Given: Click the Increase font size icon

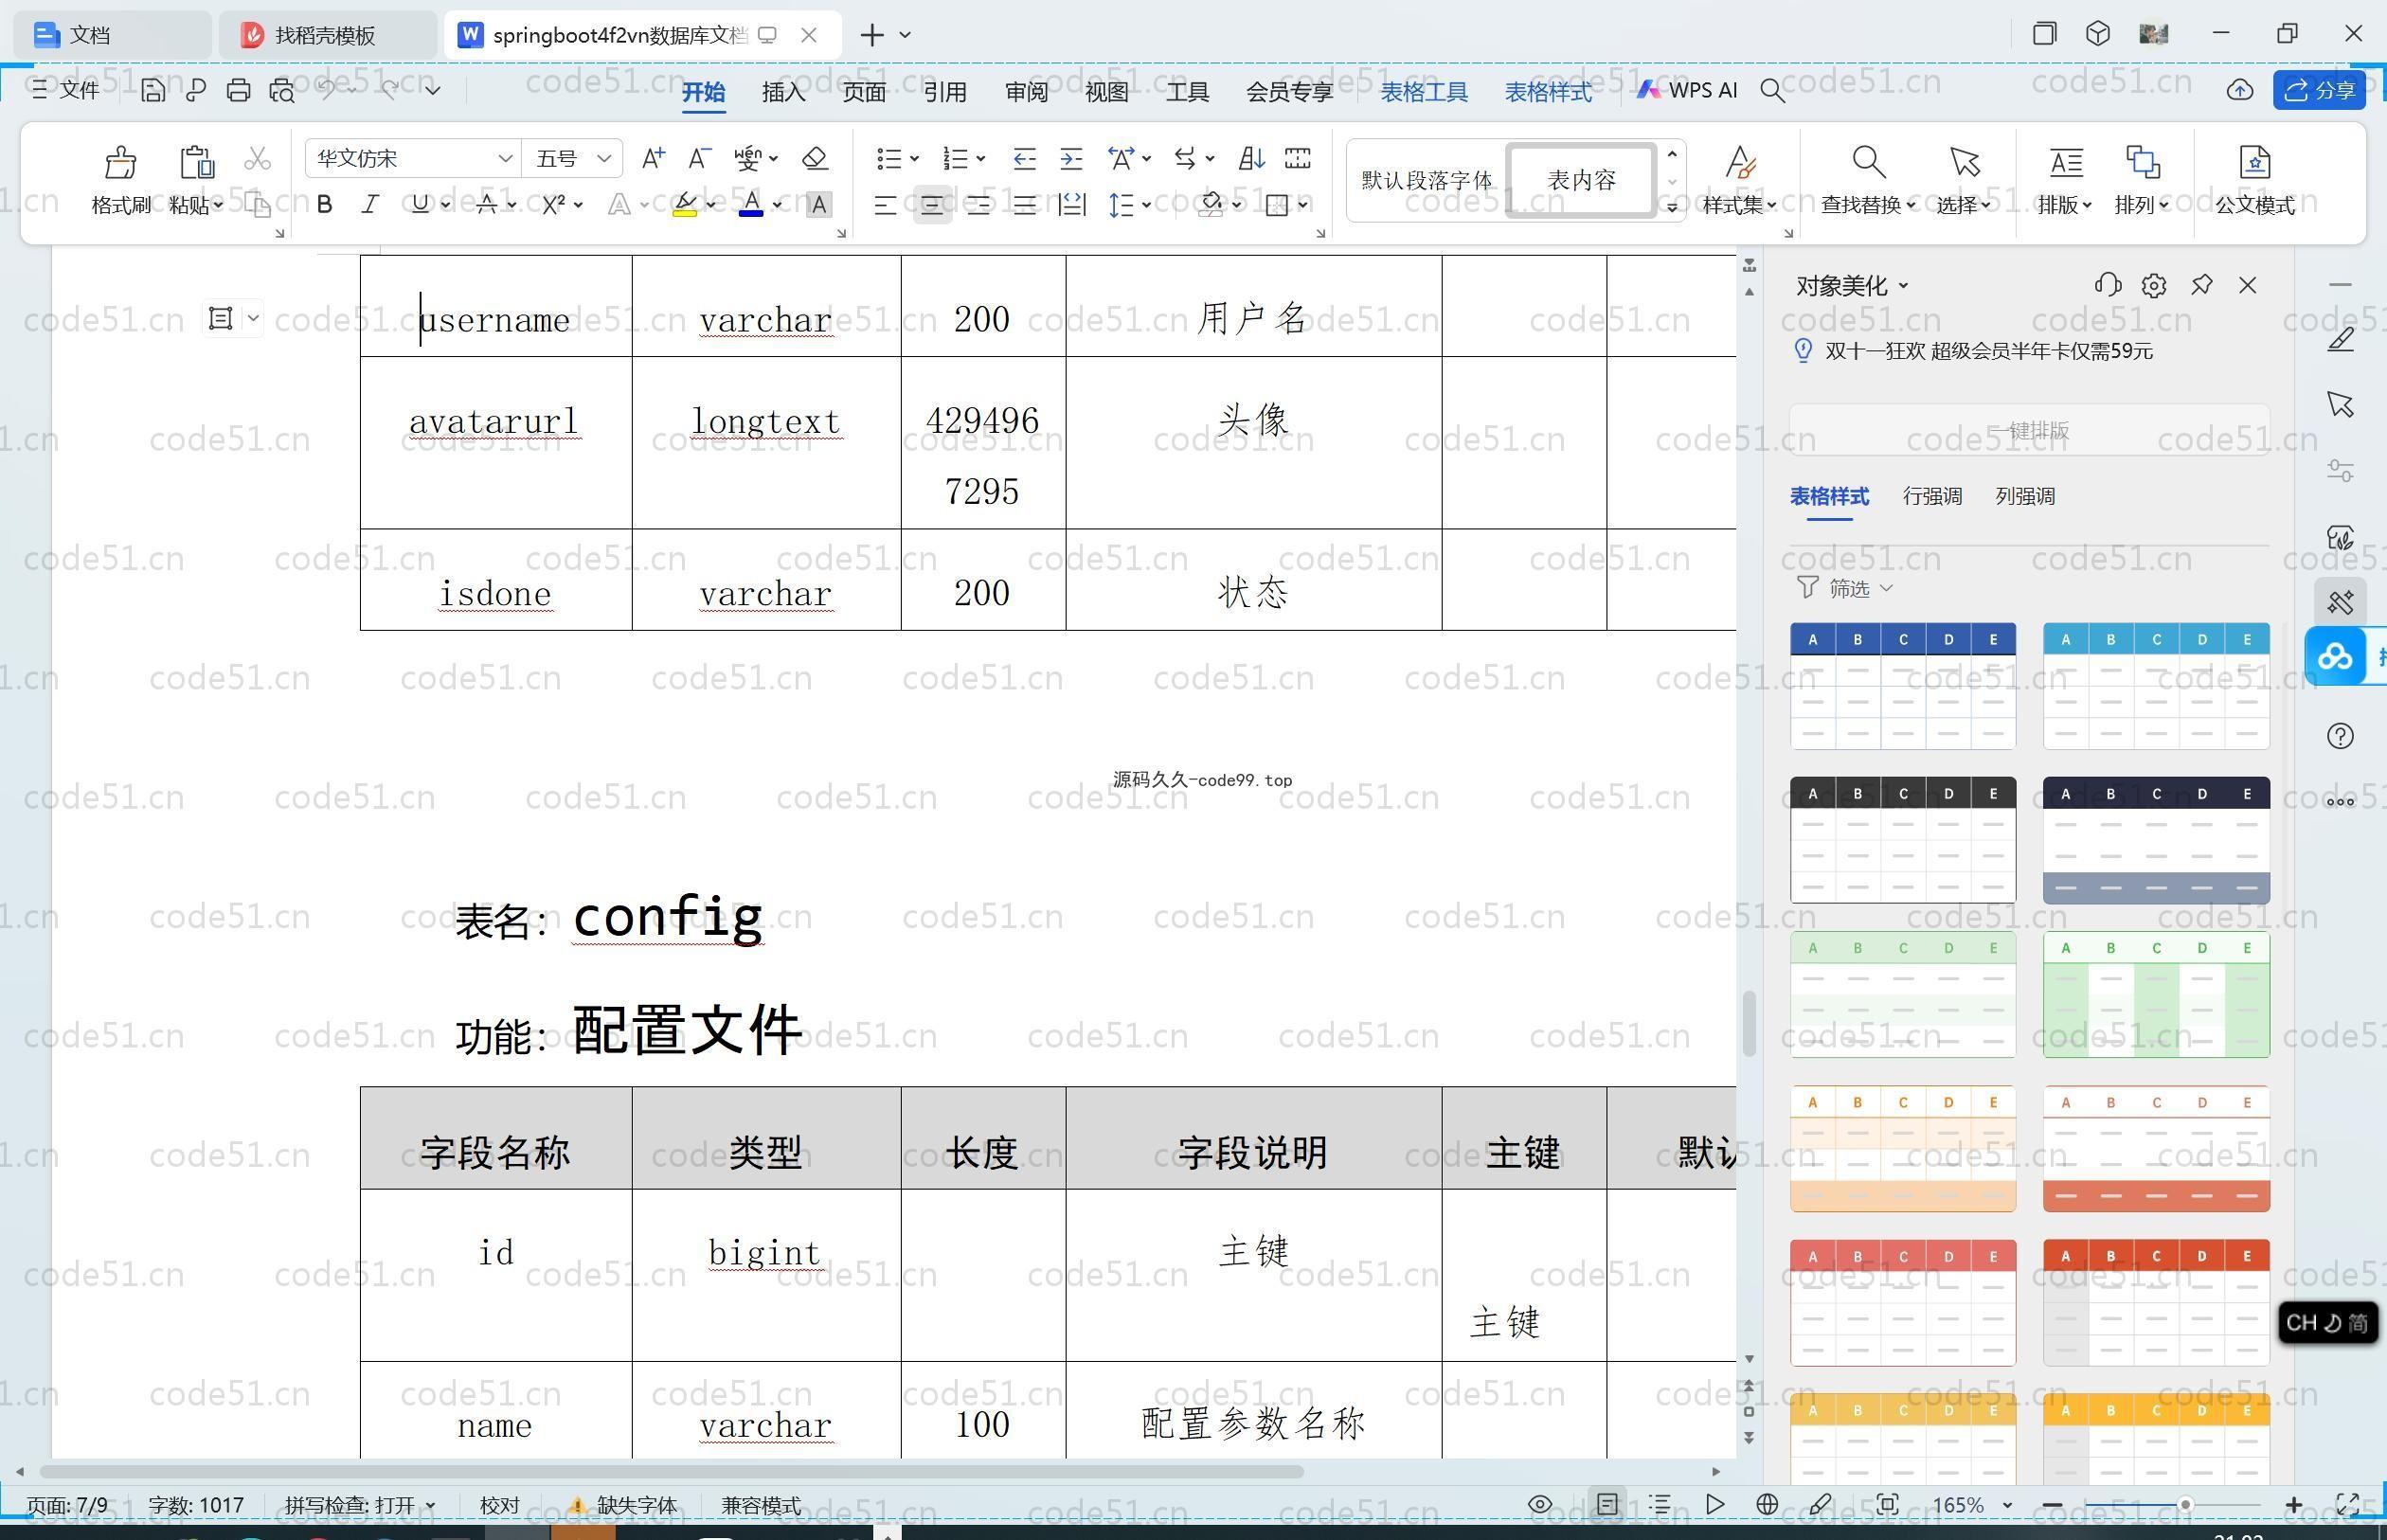Looking at the screenshot, I should (653, 158).
